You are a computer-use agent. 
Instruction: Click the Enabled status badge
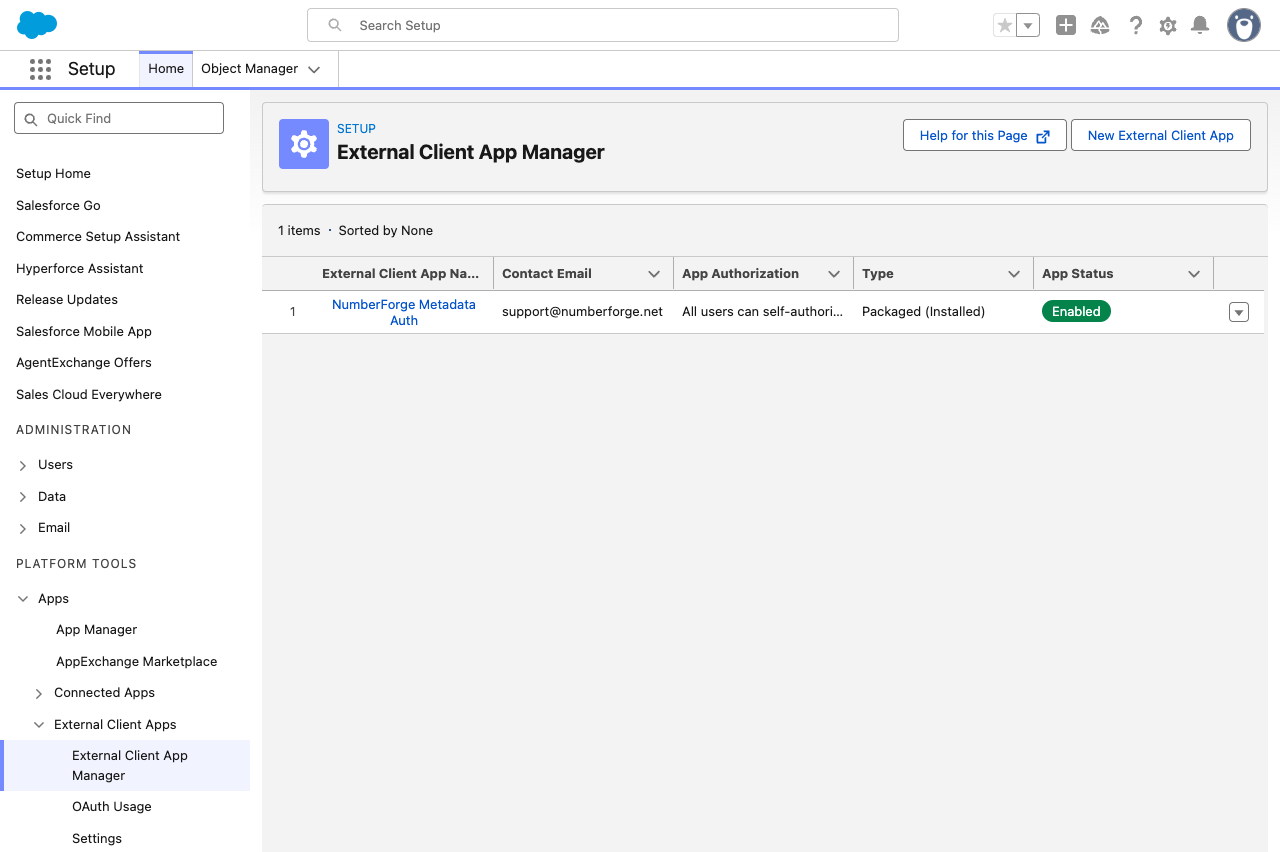1076,311
